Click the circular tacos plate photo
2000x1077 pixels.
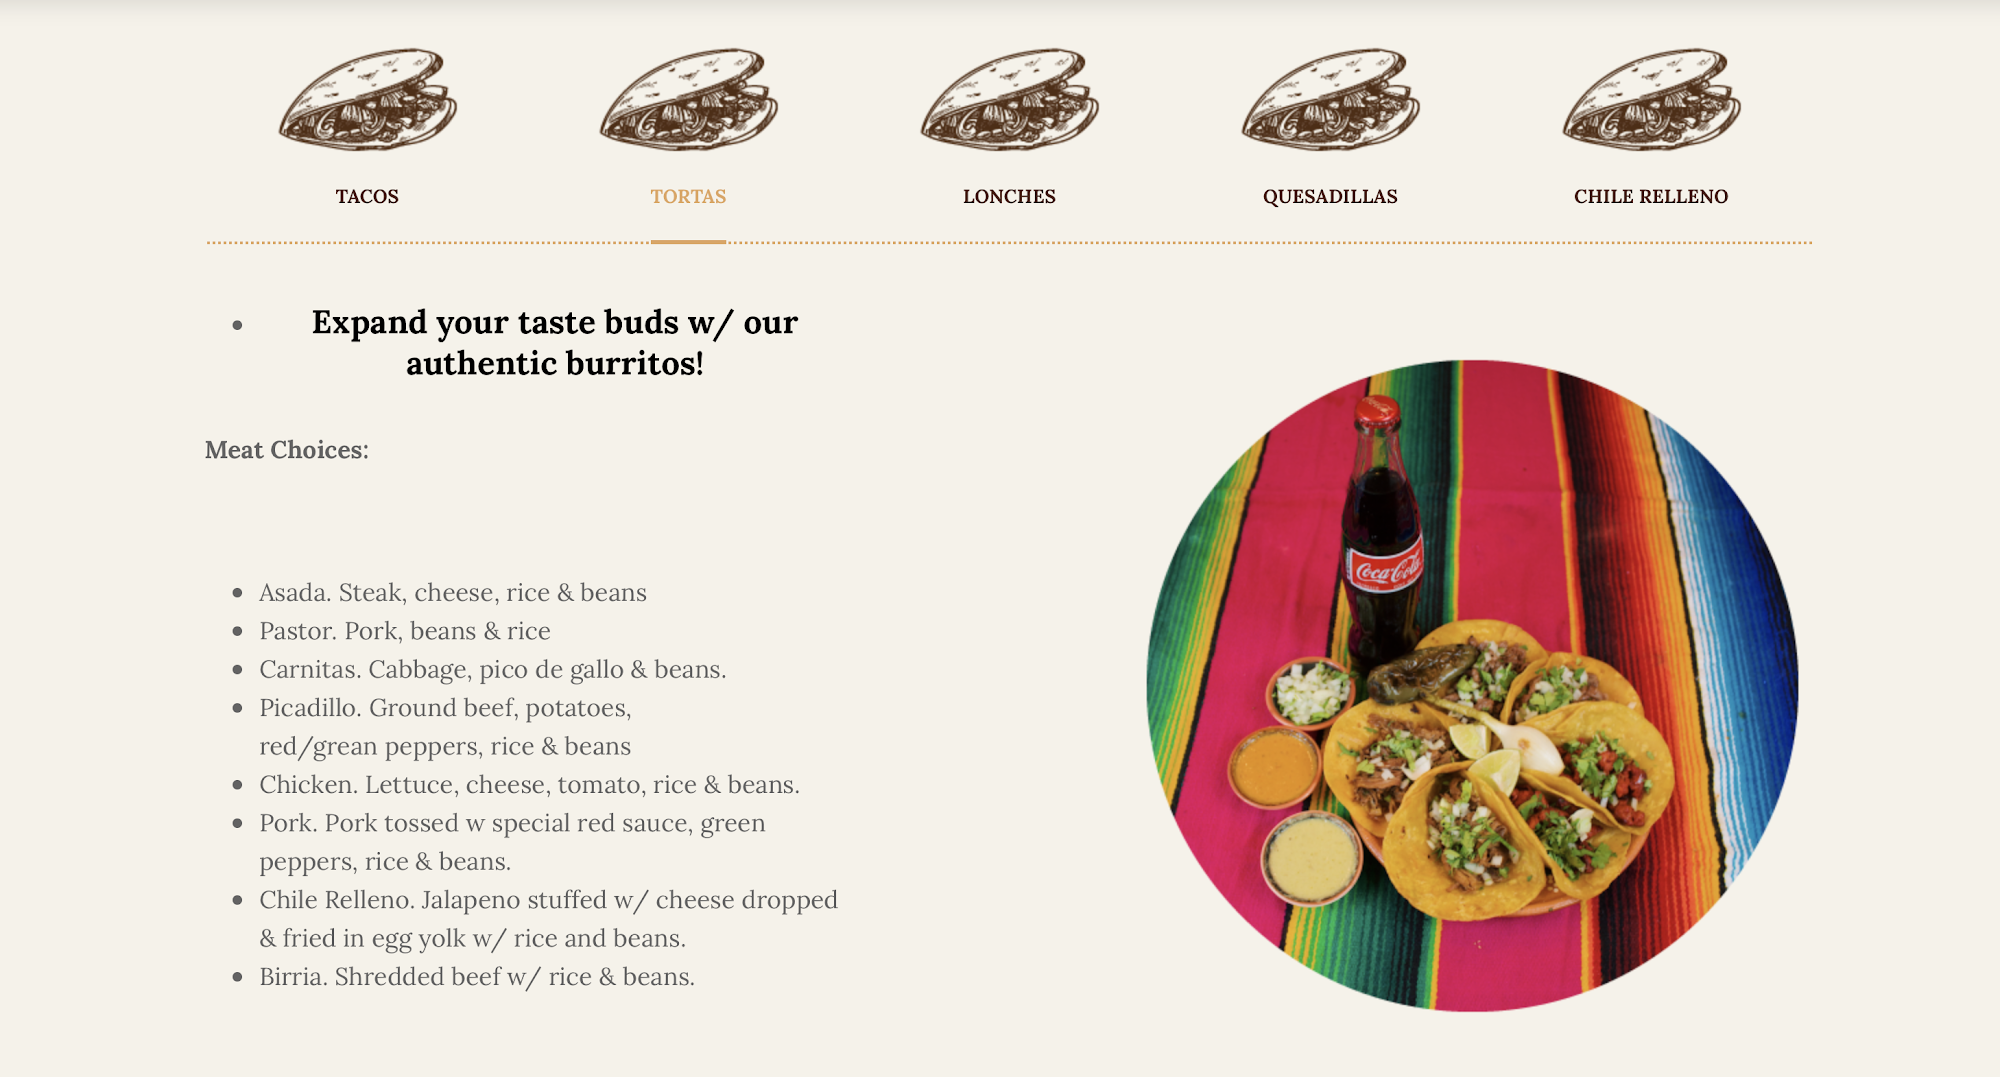pos(1472,685)
